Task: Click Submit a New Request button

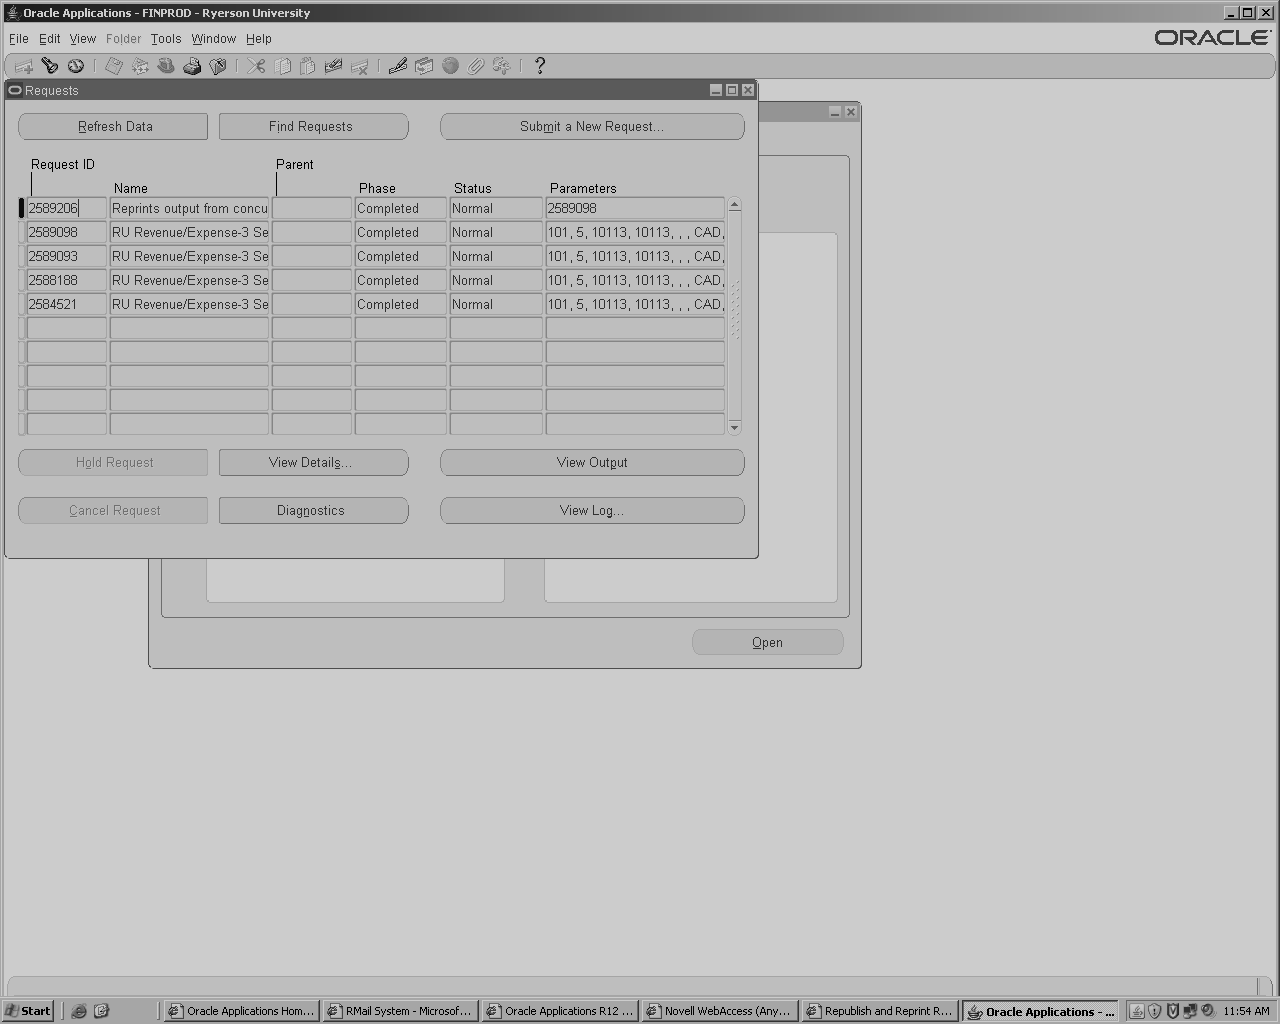Action: (592, 126)
